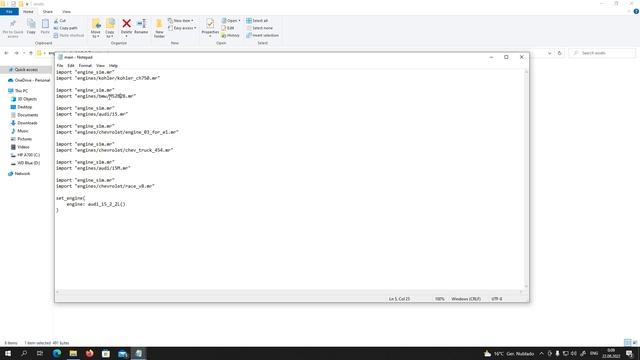
Task: Open the Windows Start button
Action: tap(8, 353)
